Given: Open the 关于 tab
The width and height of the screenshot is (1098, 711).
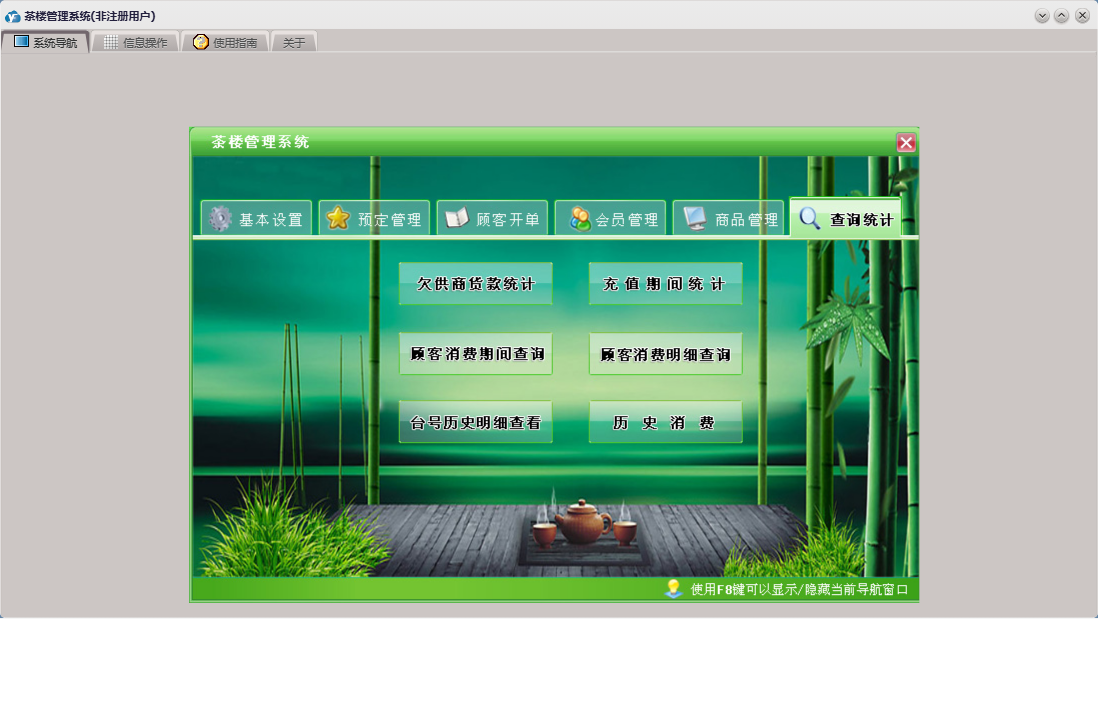Looking at the screenshot, I should [294, 42].
